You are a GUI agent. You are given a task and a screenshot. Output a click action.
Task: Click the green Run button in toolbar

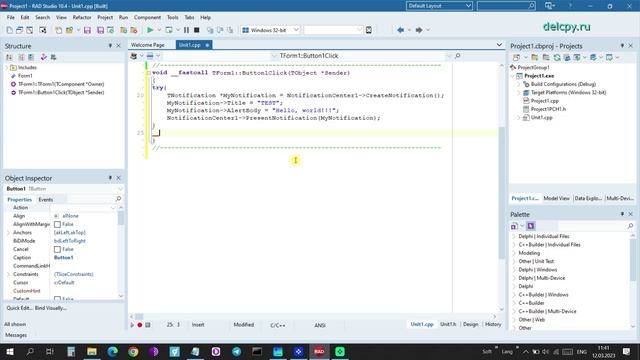[x=150, y=30]
